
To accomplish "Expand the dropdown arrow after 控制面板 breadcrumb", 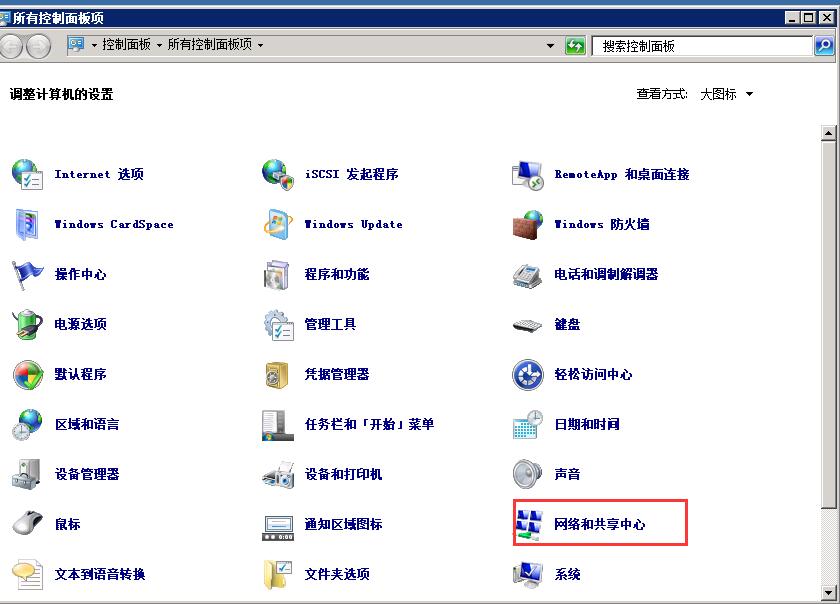I will click(159, 46).
